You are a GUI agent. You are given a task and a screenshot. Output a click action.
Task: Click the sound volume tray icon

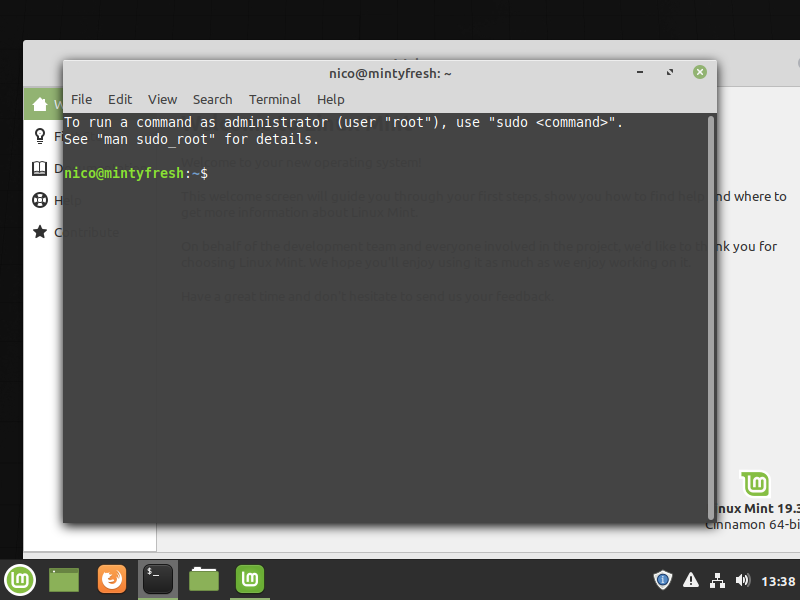(x=743, y=580)
